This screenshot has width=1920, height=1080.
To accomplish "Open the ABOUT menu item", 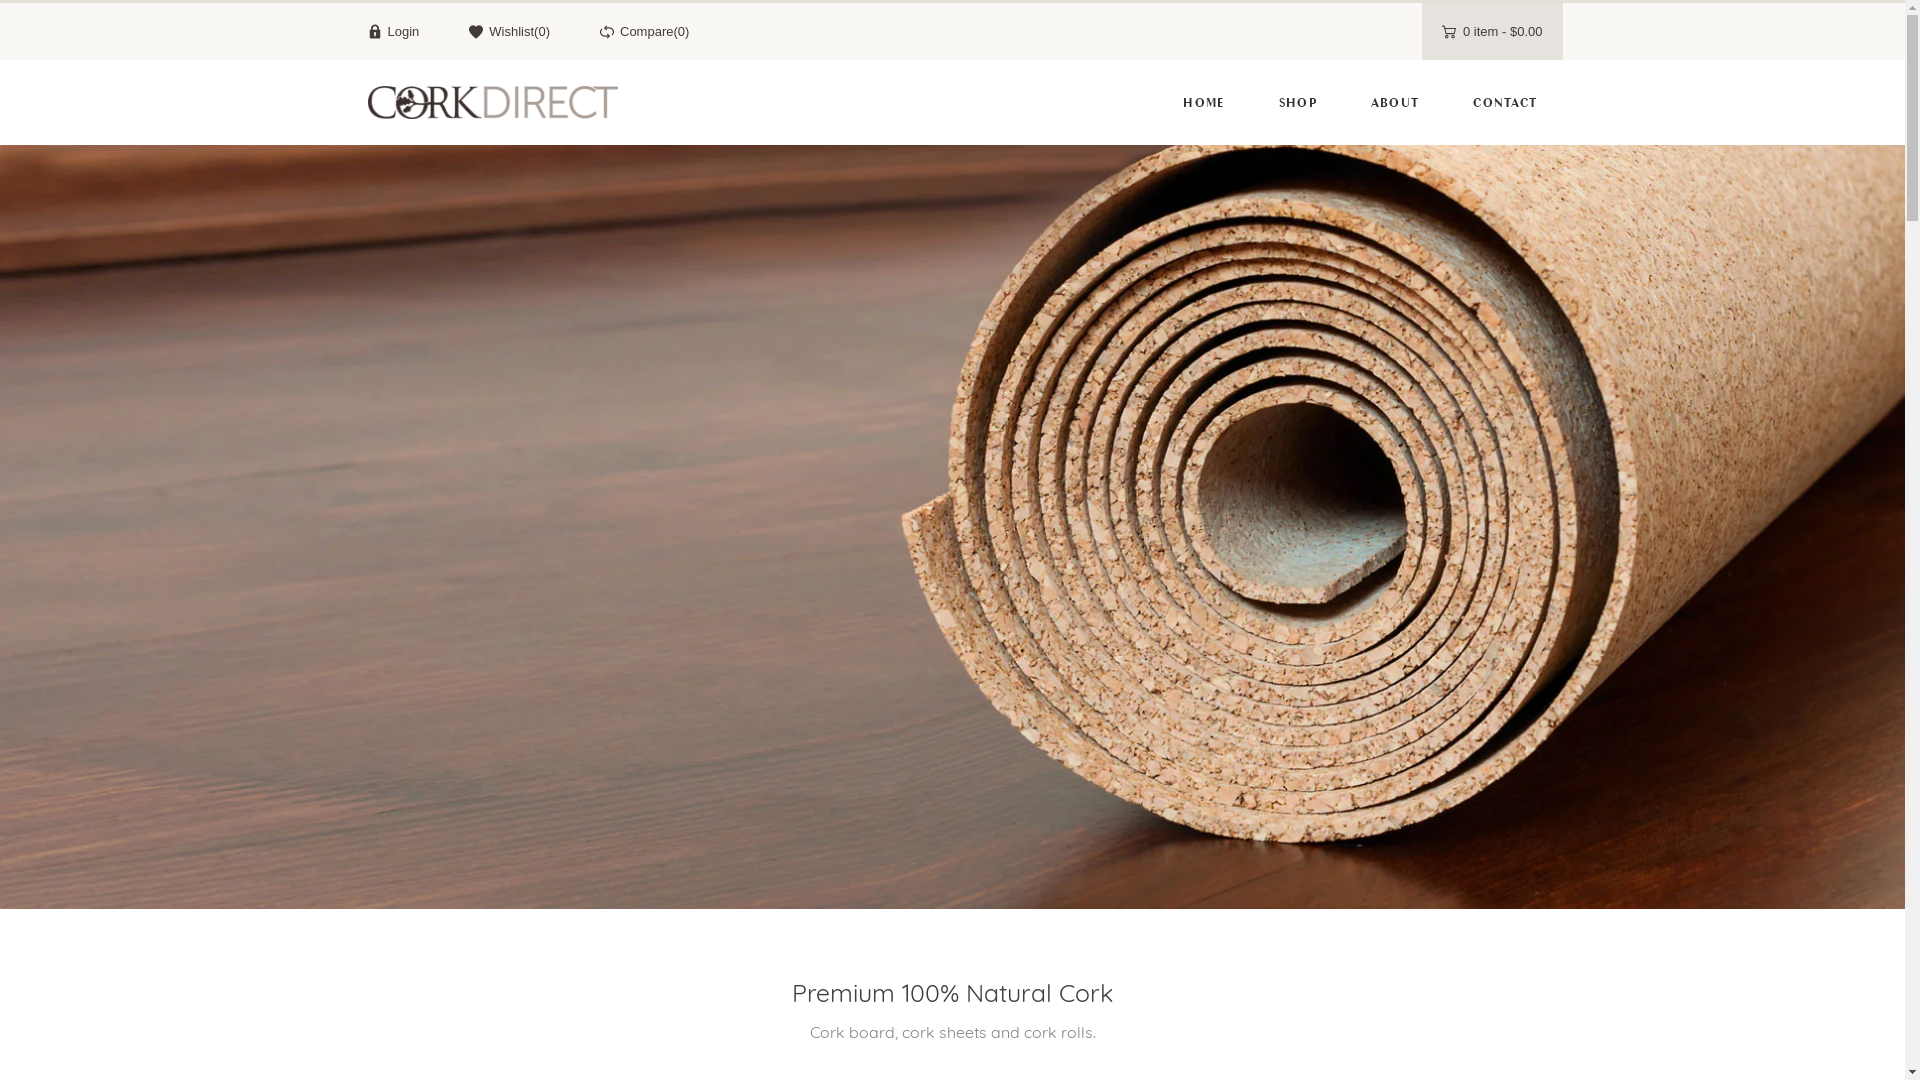I will click(1395, 103).
